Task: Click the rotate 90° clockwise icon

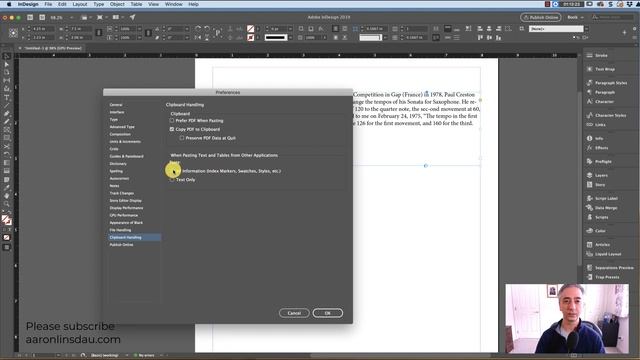Action: tap(198, 29)
